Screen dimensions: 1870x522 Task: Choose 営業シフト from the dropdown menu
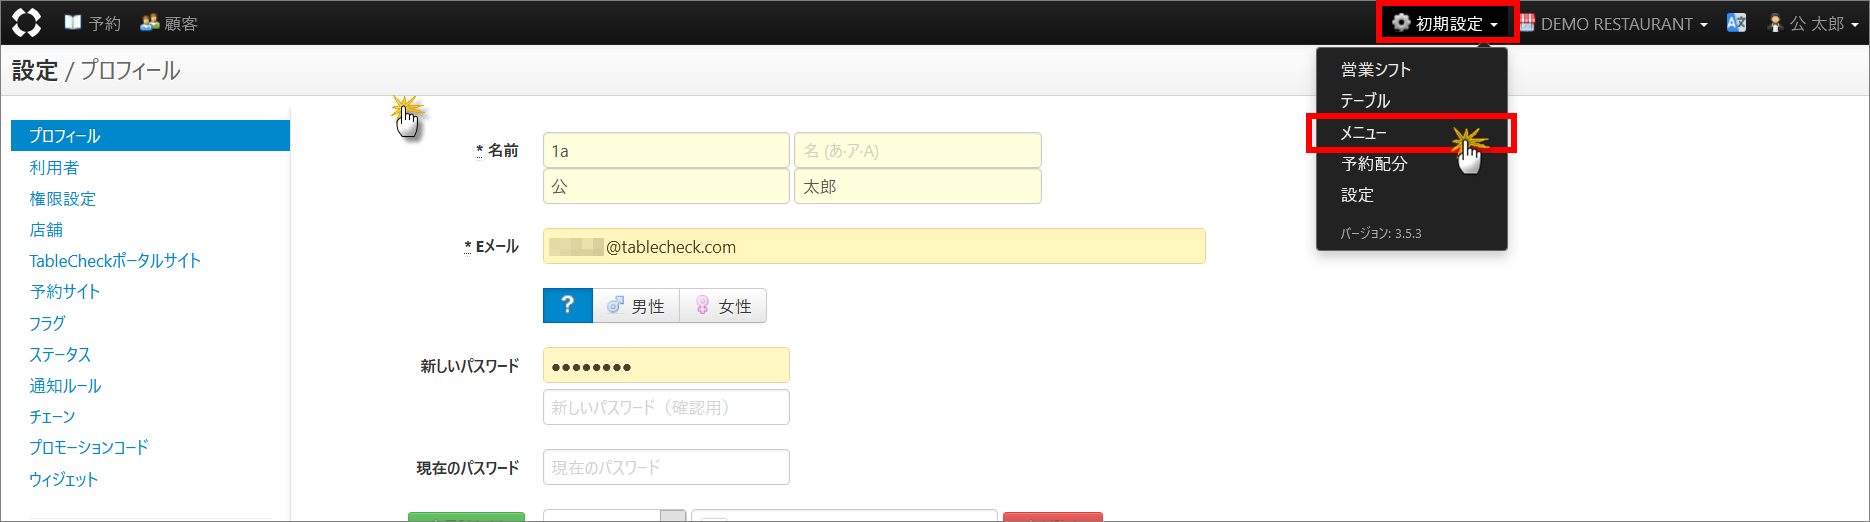coord(1376,70)
